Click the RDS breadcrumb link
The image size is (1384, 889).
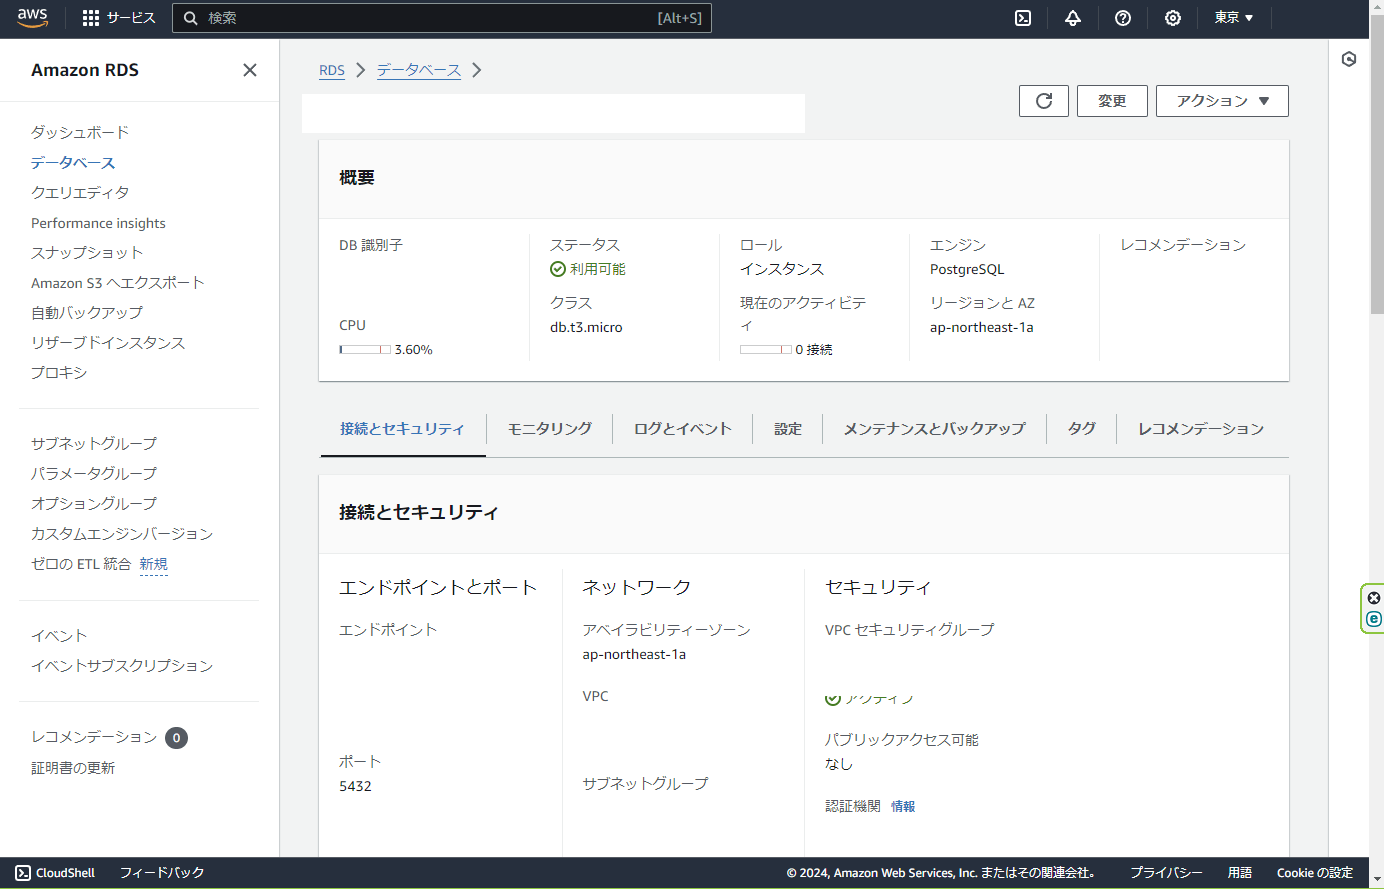pyautogui.click(x=332, y=70)
